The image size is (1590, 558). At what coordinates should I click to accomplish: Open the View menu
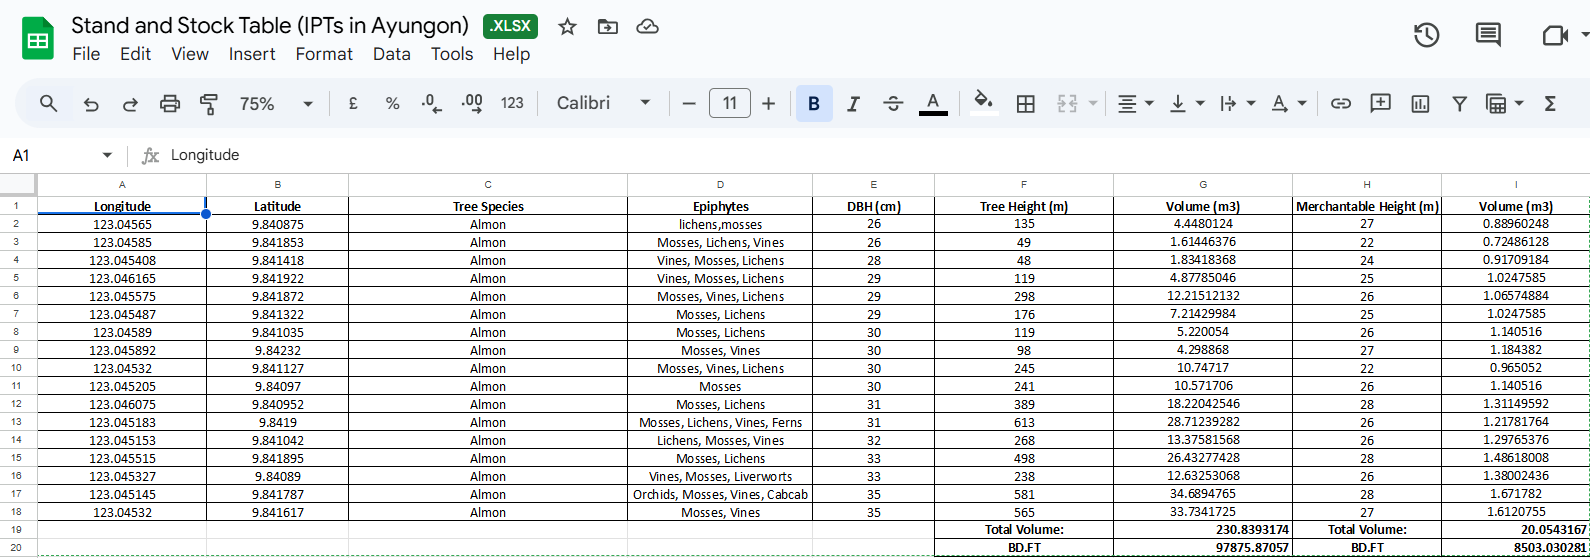click(x=190, y=54)
